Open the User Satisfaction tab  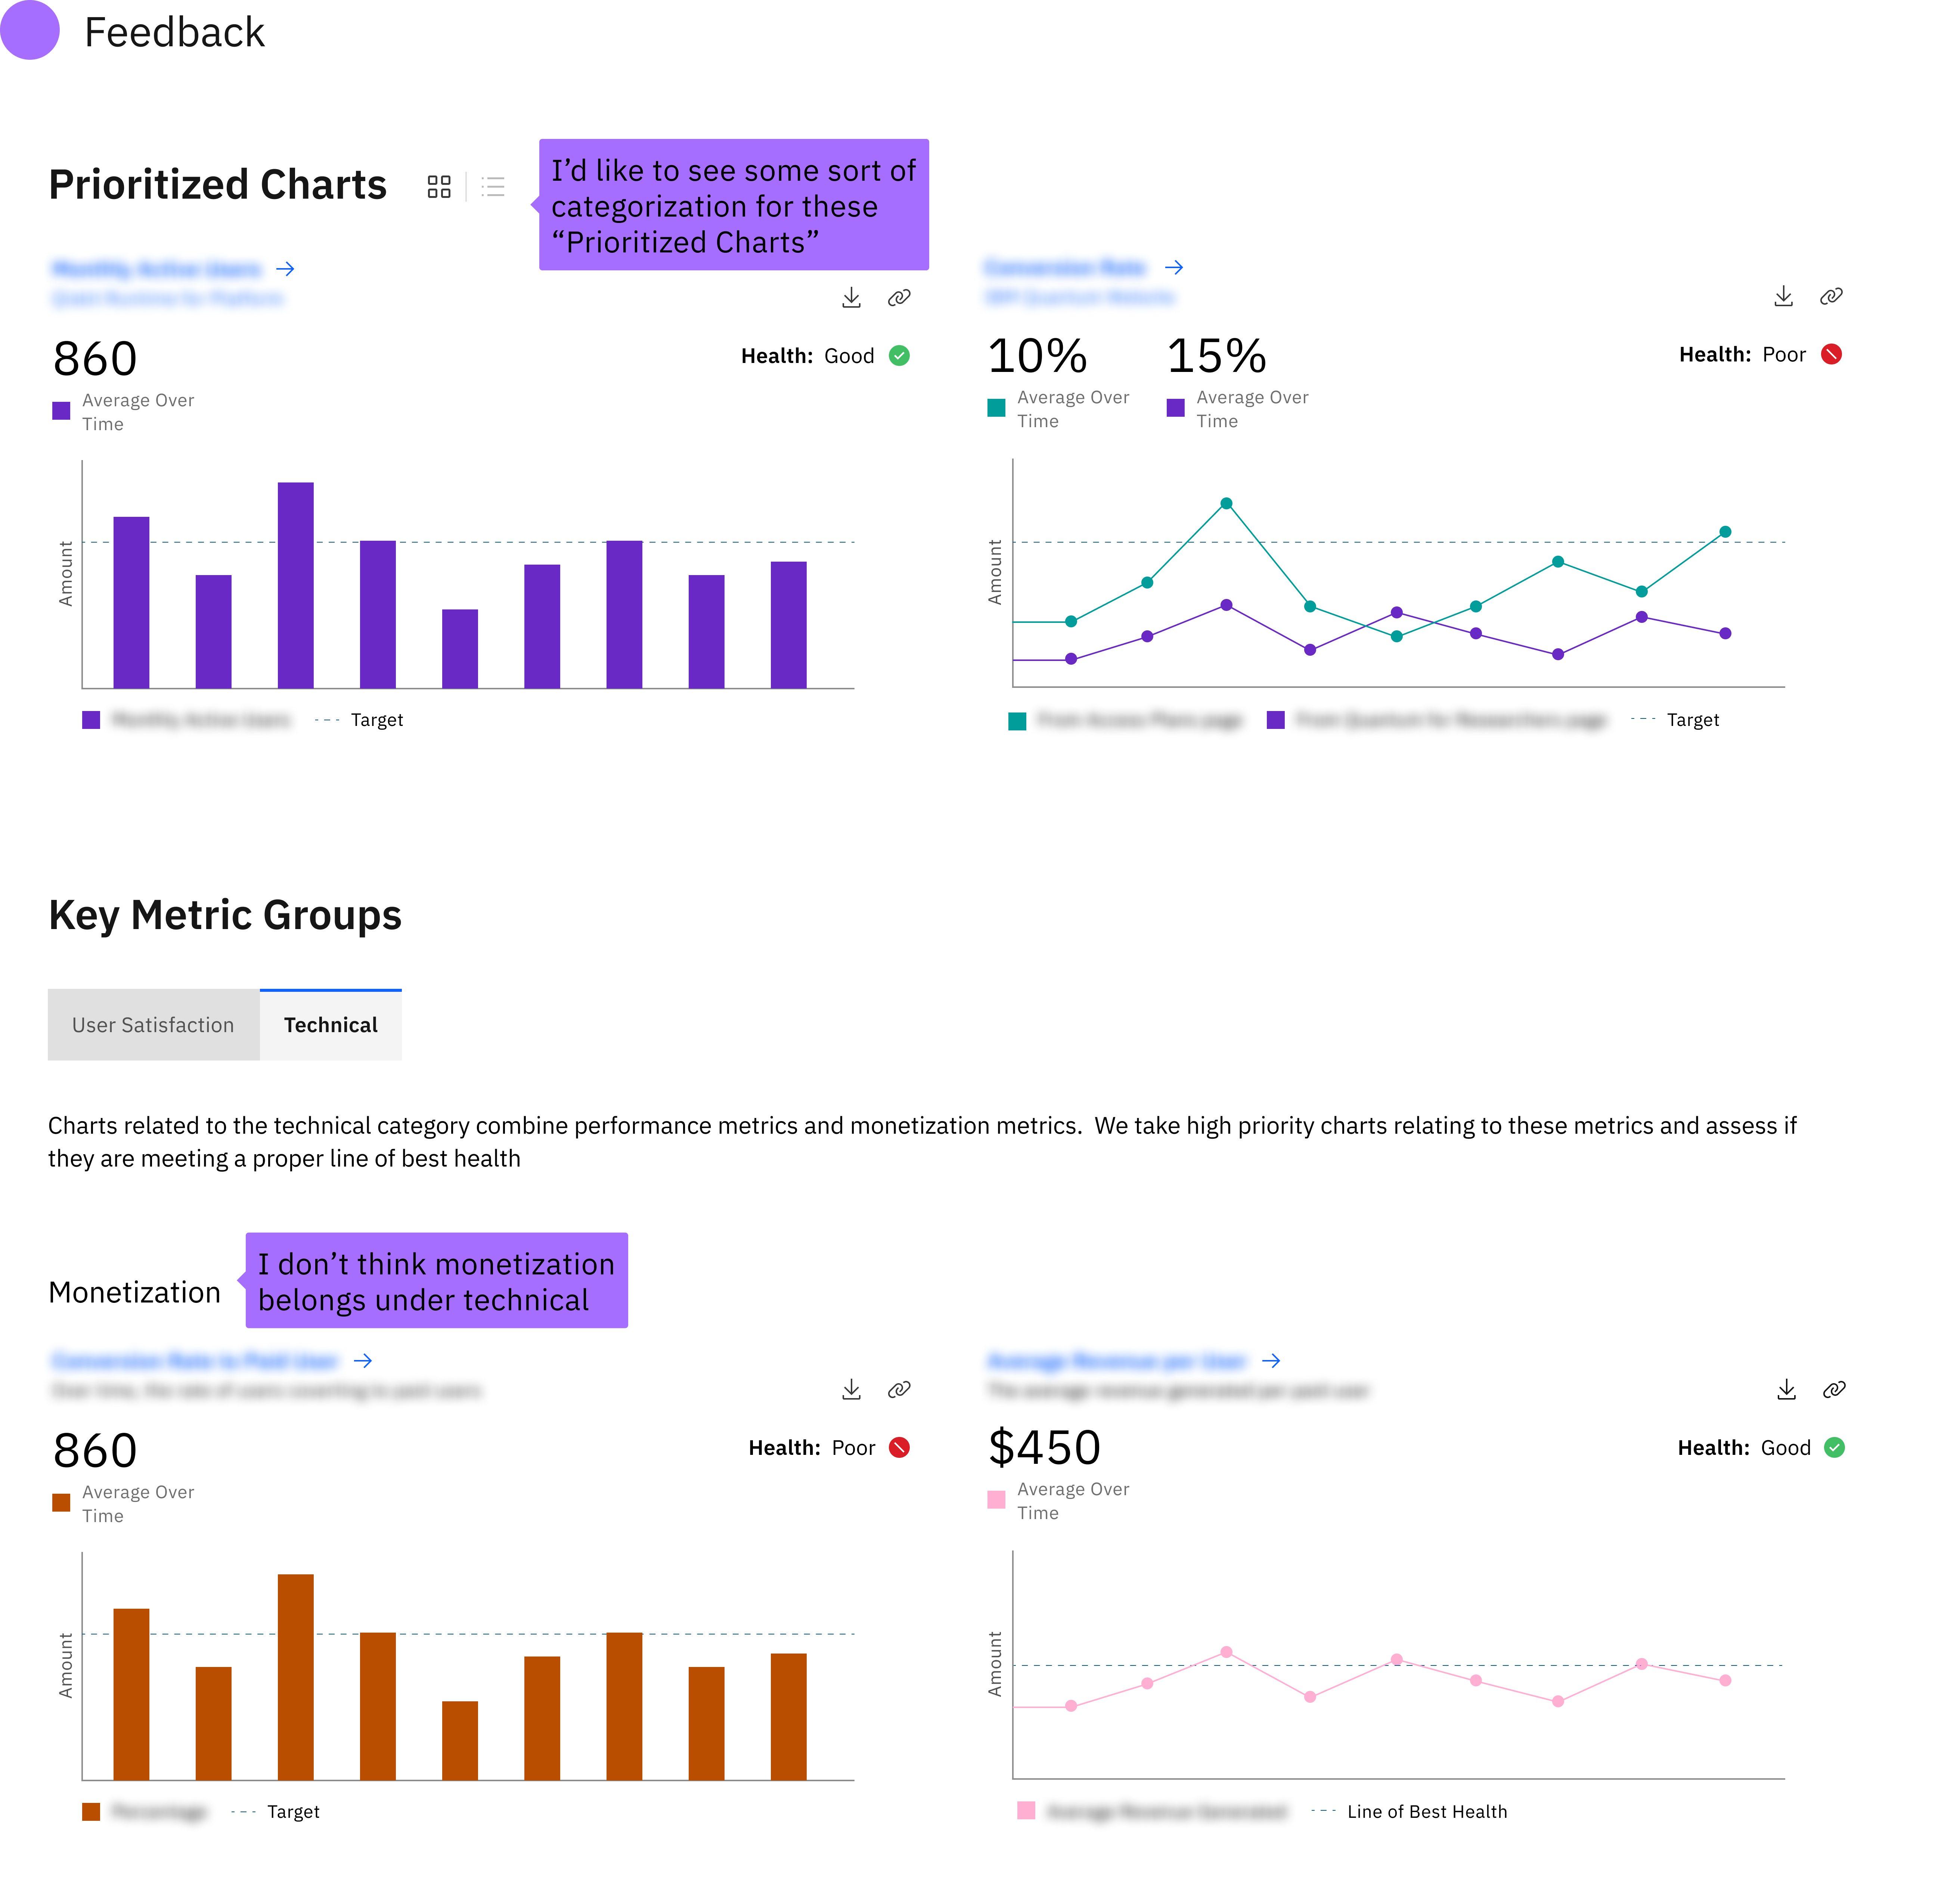[153, 1025]
